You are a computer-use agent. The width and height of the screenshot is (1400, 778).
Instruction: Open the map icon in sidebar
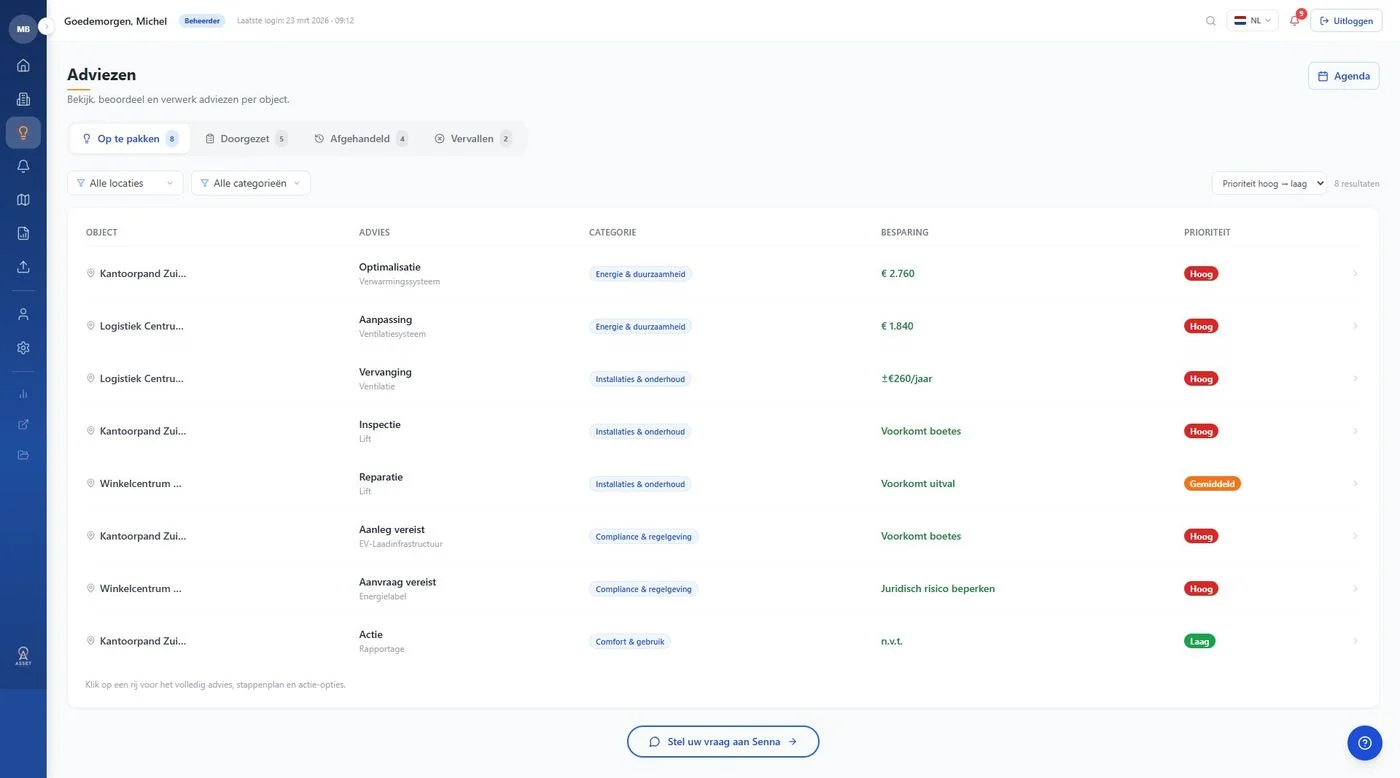point(23,200)
